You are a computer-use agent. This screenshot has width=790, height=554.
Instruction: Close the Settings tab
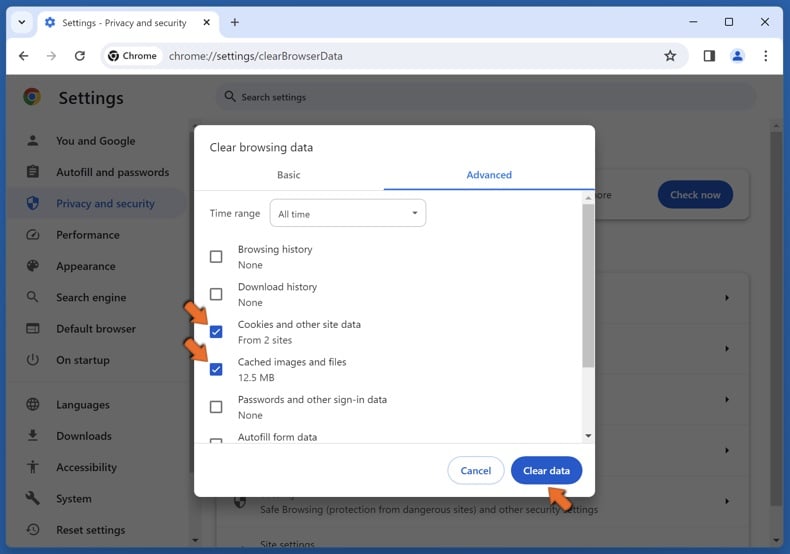pos(207,22)
